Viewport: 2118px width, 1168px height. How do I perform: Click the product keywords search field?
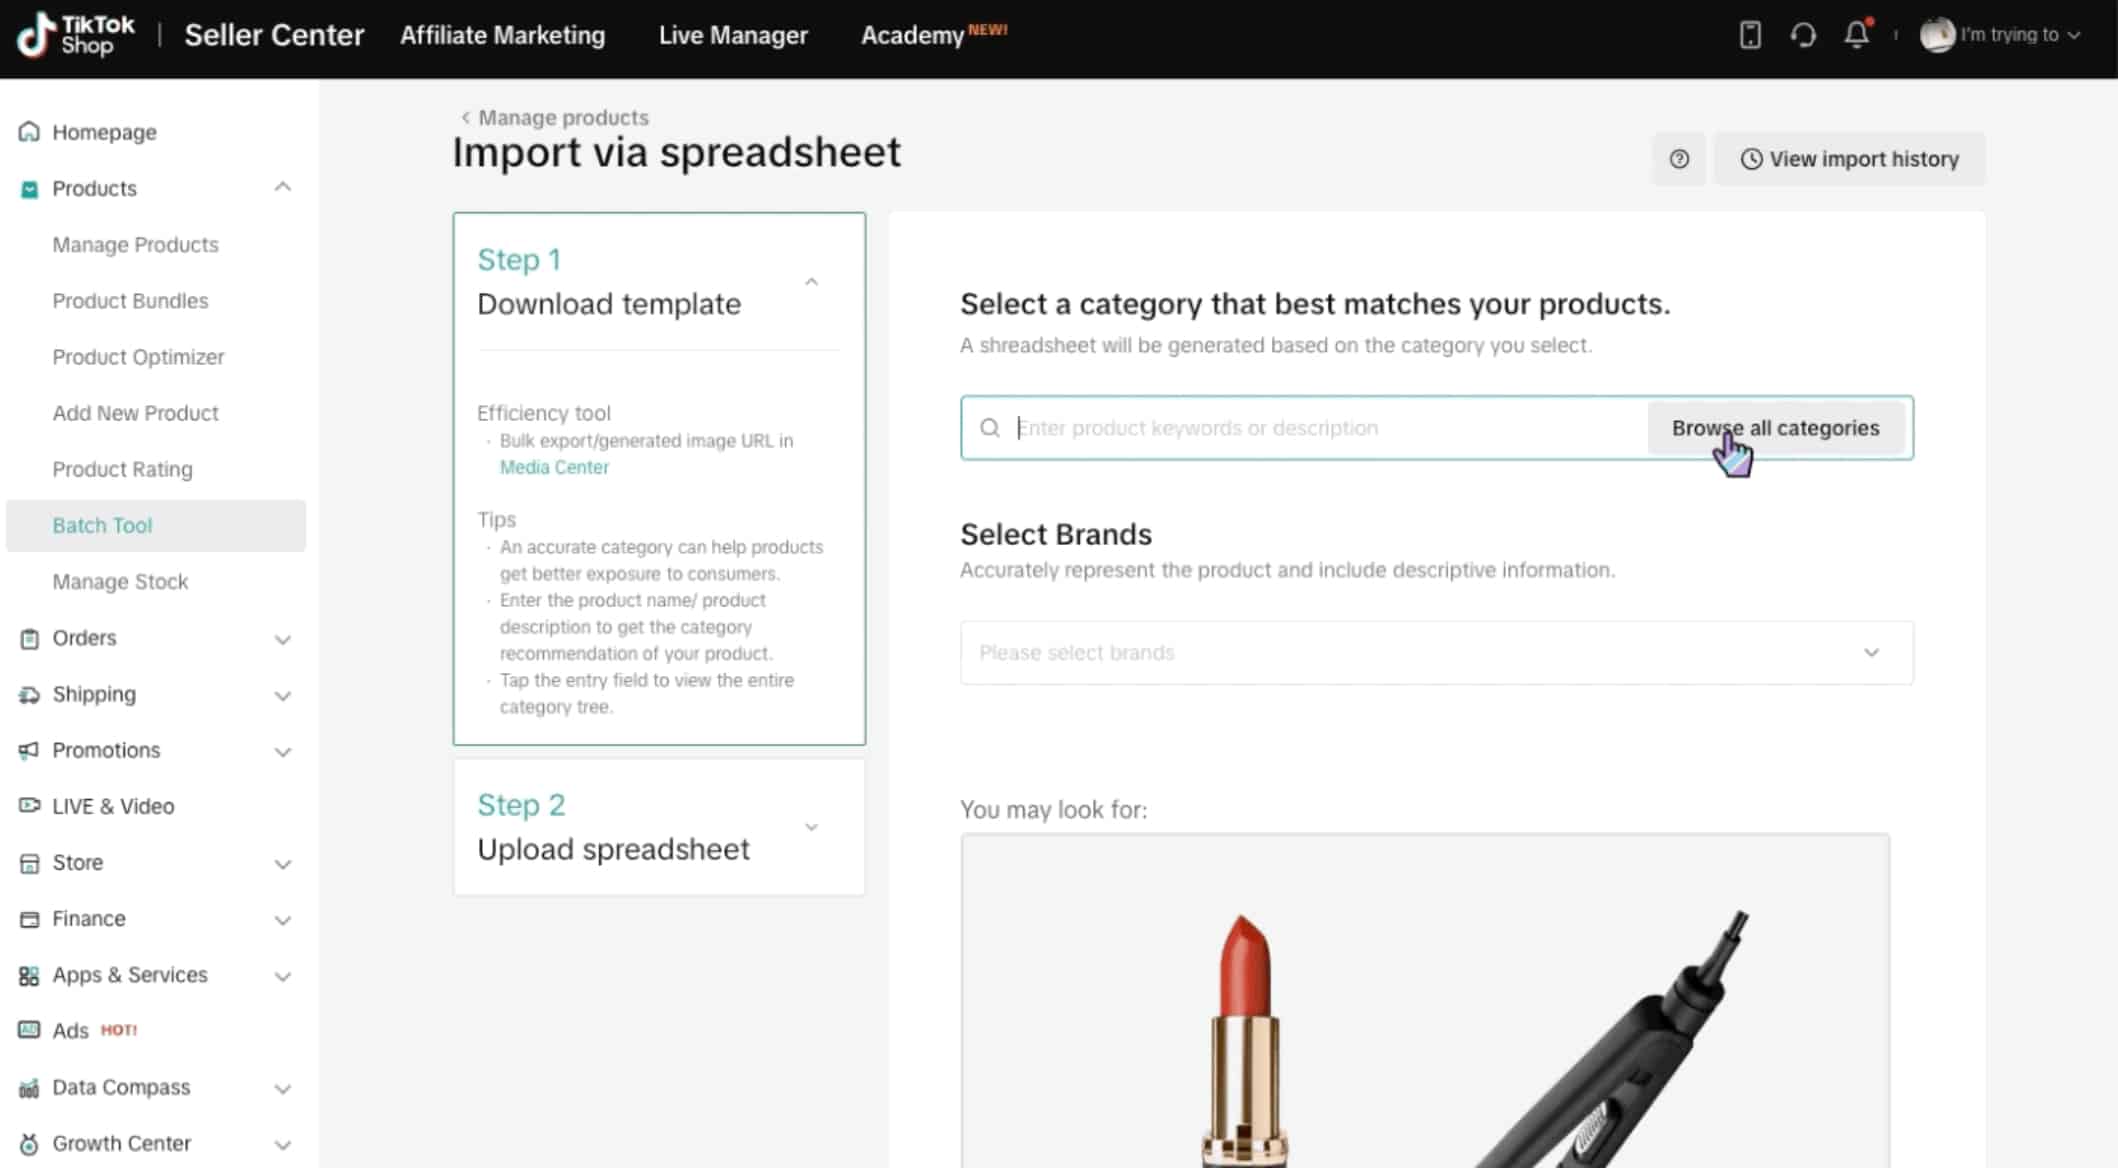click(1320, 428)
